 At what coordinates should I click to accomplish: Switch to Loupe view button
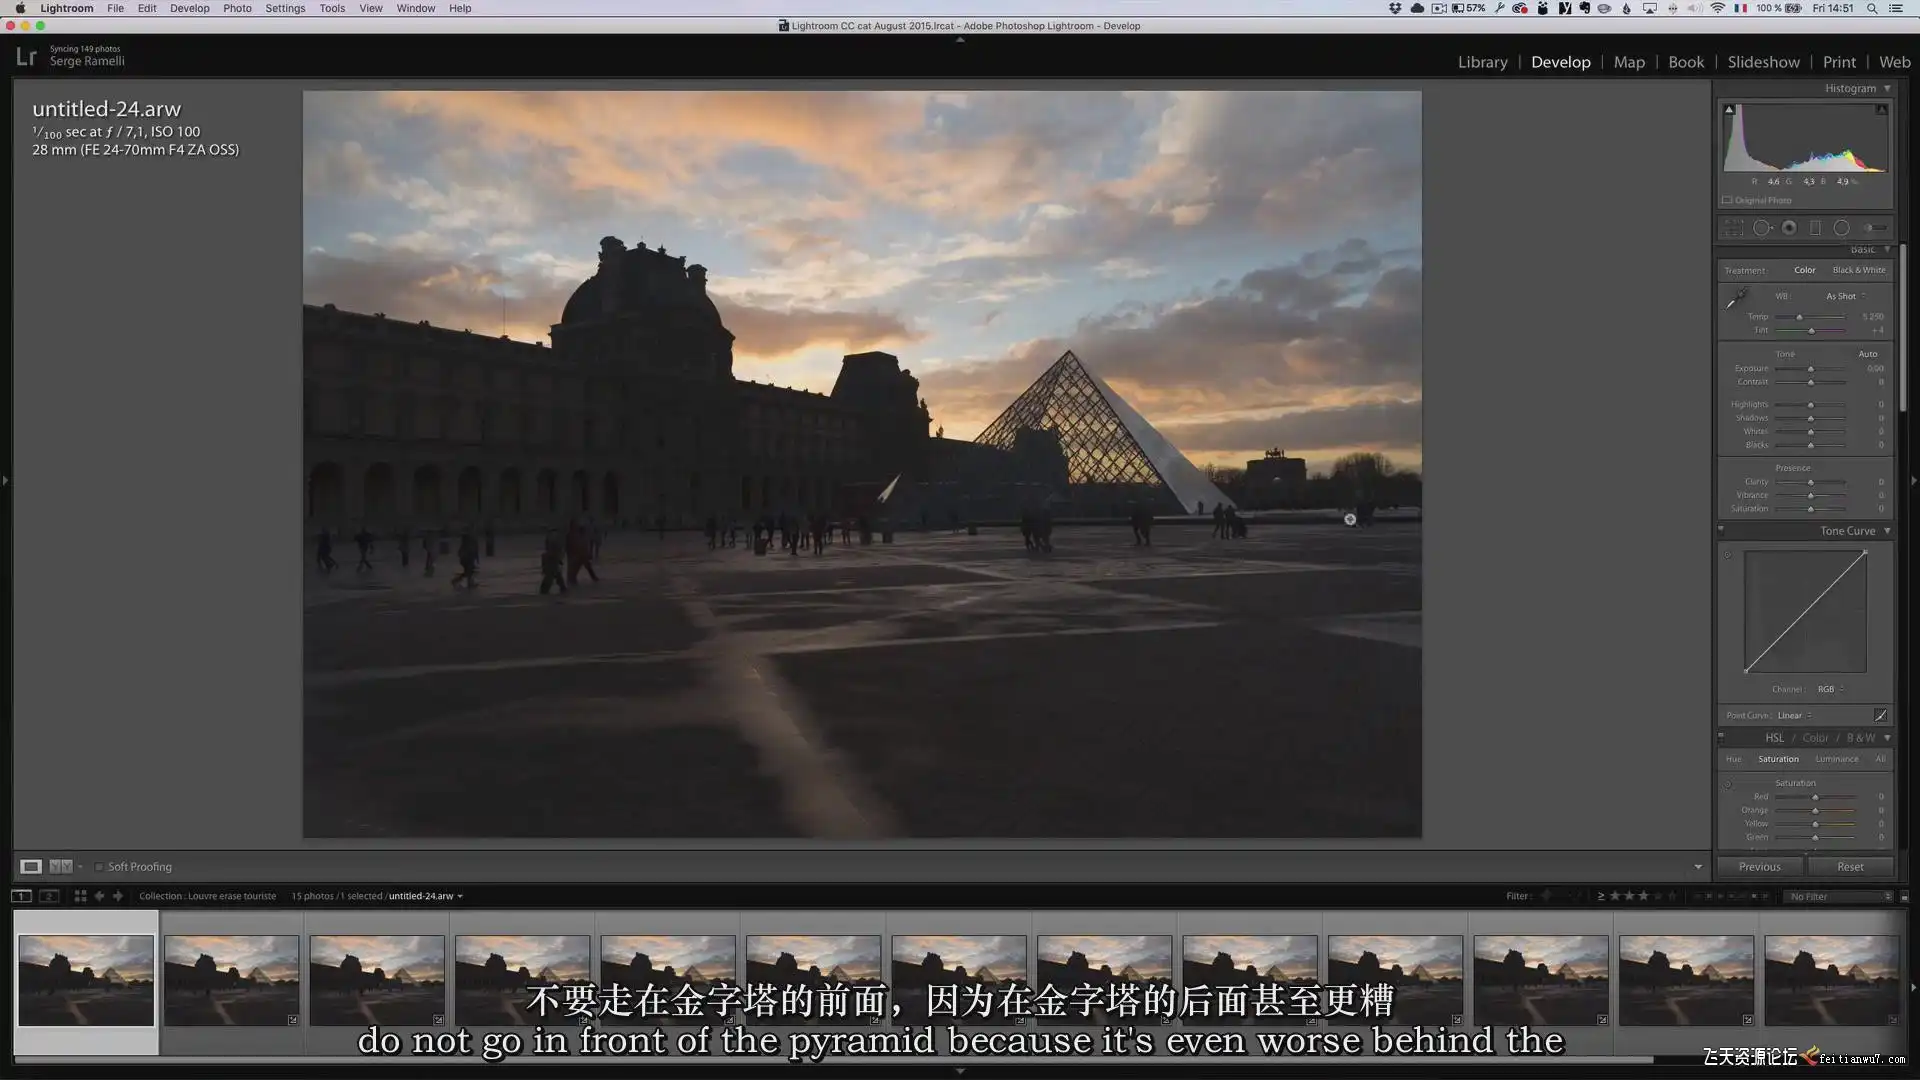pyautogui.click(x=31, y=867)
